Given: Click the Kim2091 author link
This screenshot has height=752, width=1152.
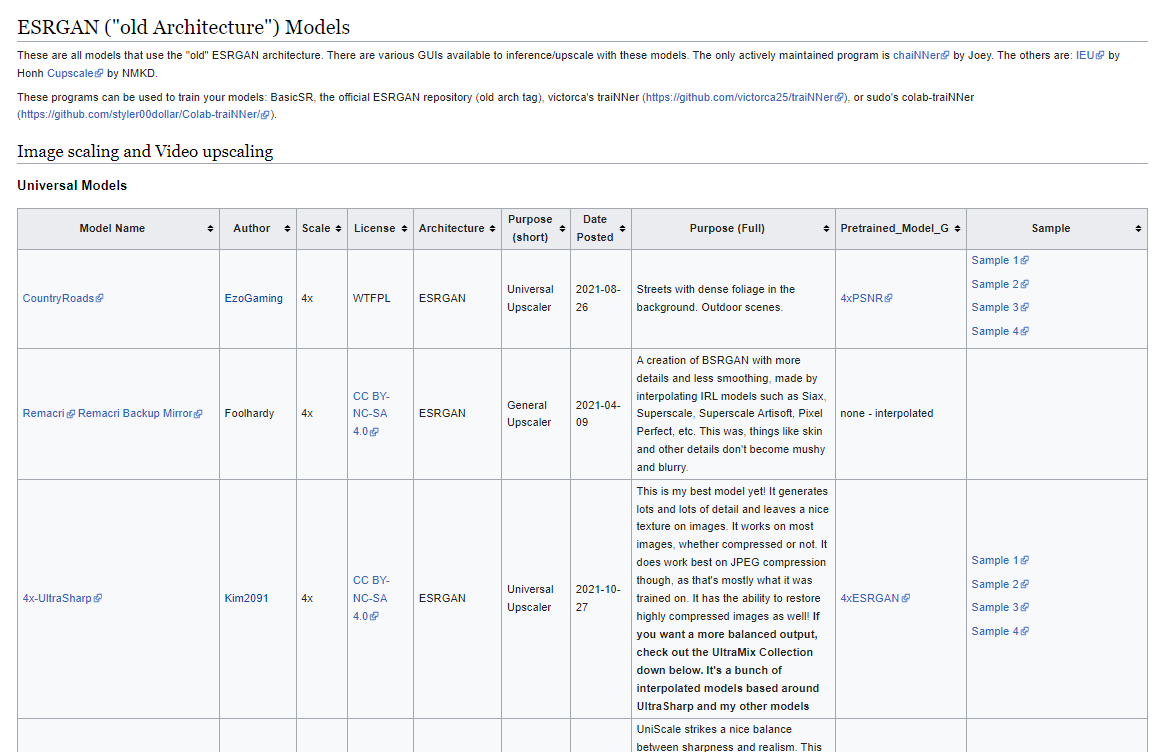Looking at the screenshot, I should point(246,598).
